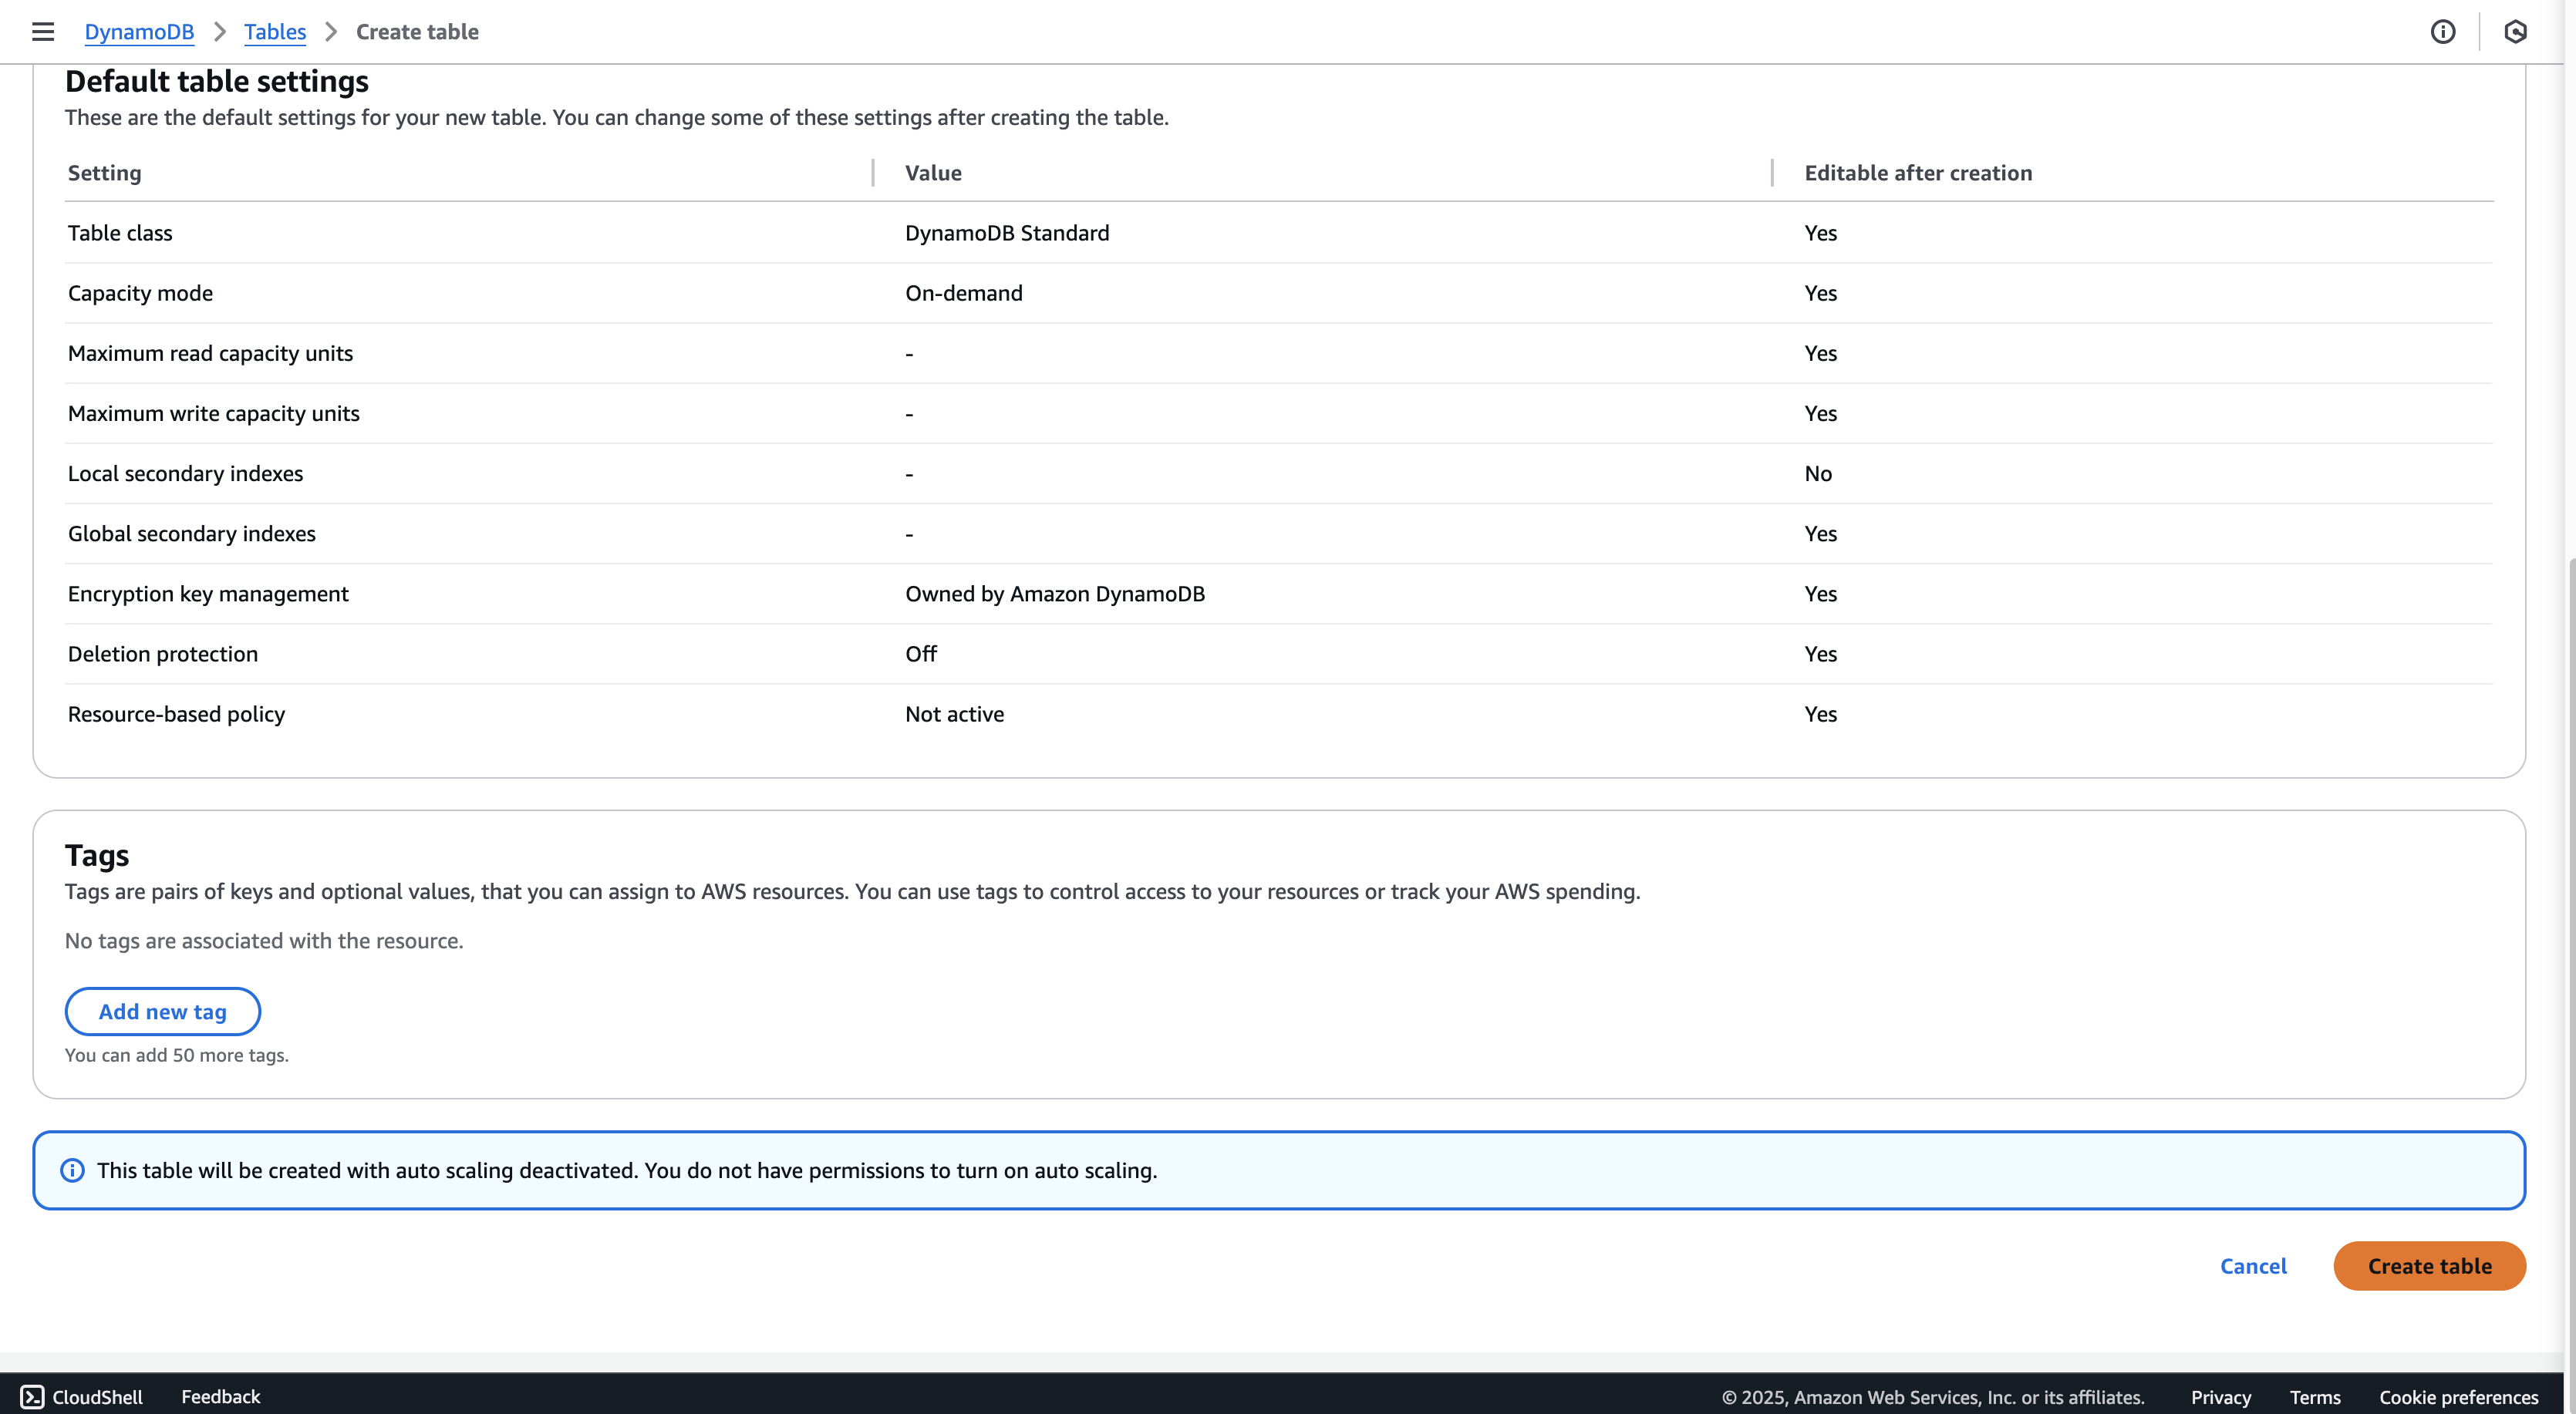Select Encryption key management label
This screenshot has height=1414, width=2576.
tap(208, 594)
